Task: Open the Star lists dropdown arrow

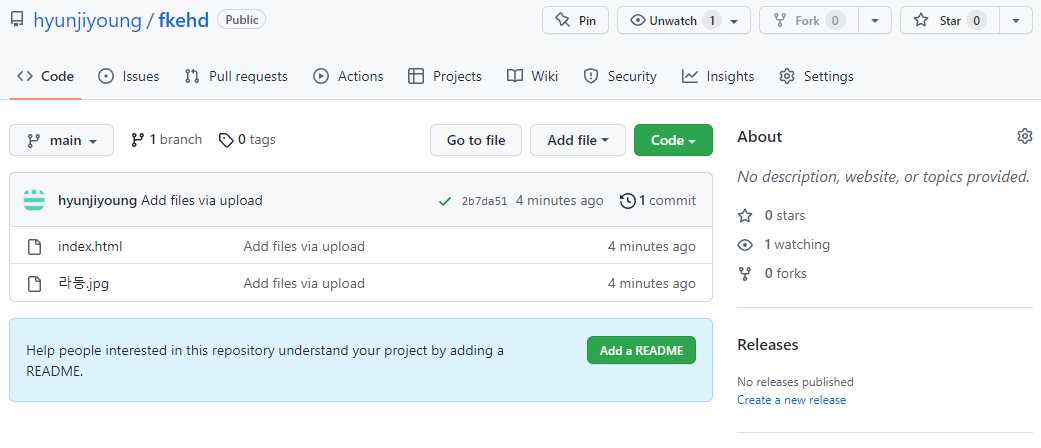Action: (1016, 21)
